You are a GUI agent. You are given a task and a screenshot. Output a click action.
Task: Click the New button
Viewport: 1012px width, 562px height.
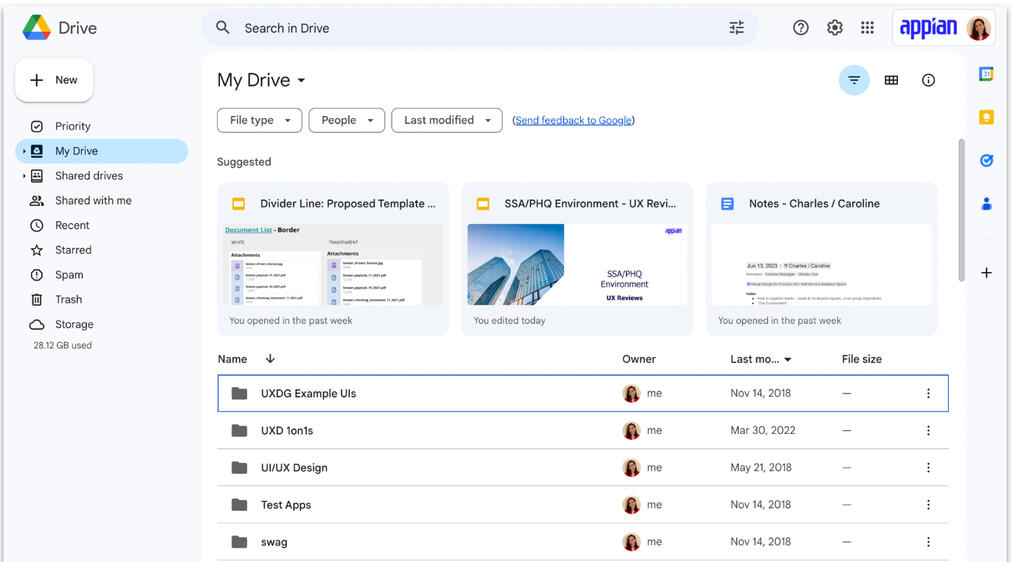click(54, 80)
